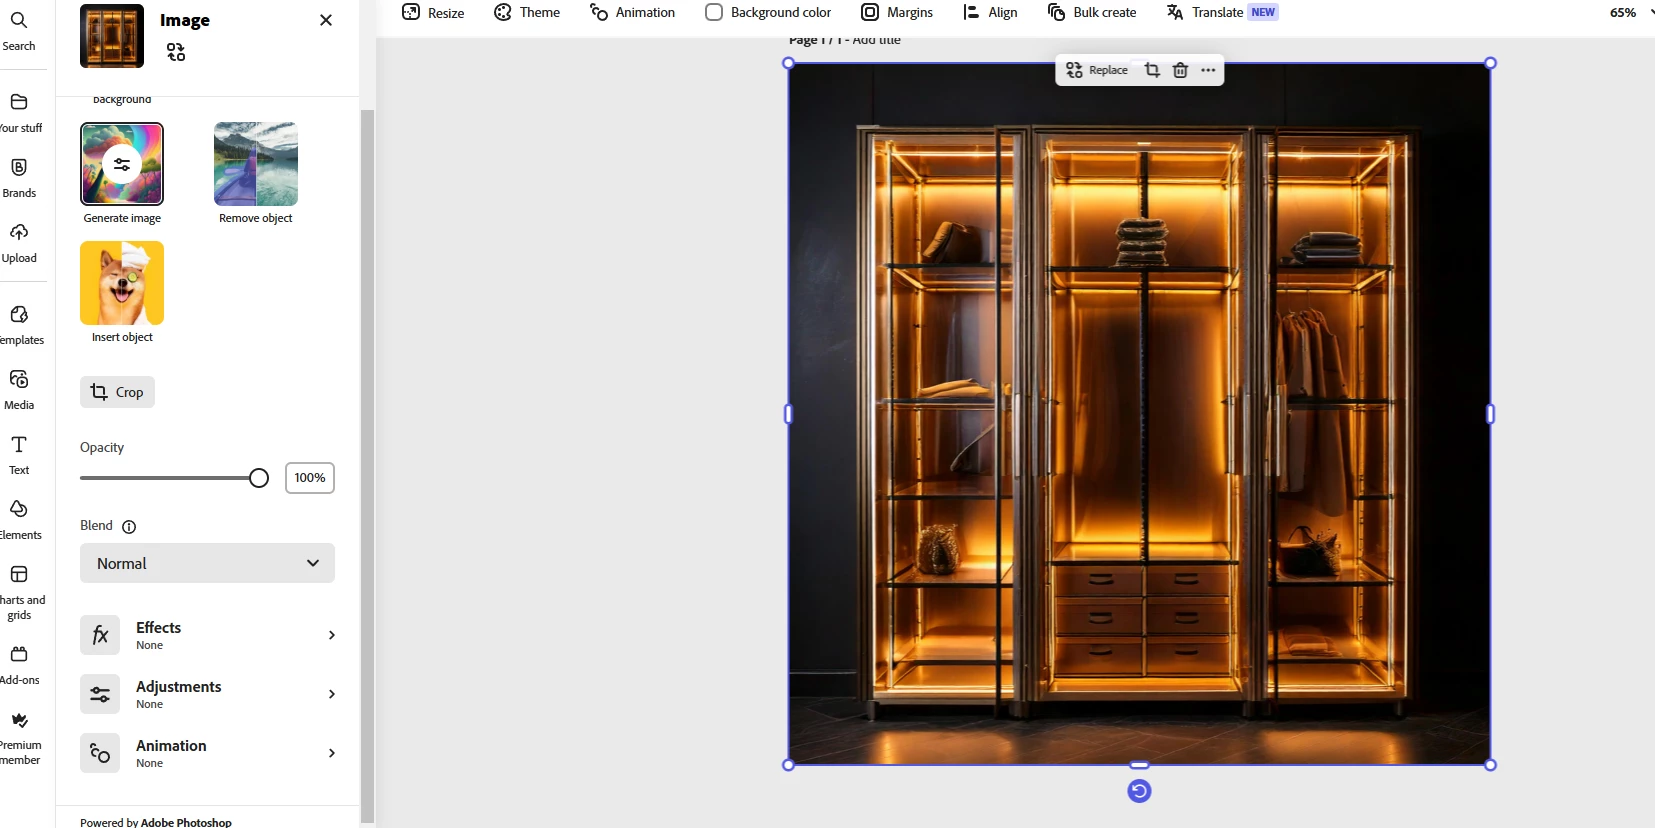Expand the Effects section
The height and width of the screenshot is (828, 1655).
207,635
